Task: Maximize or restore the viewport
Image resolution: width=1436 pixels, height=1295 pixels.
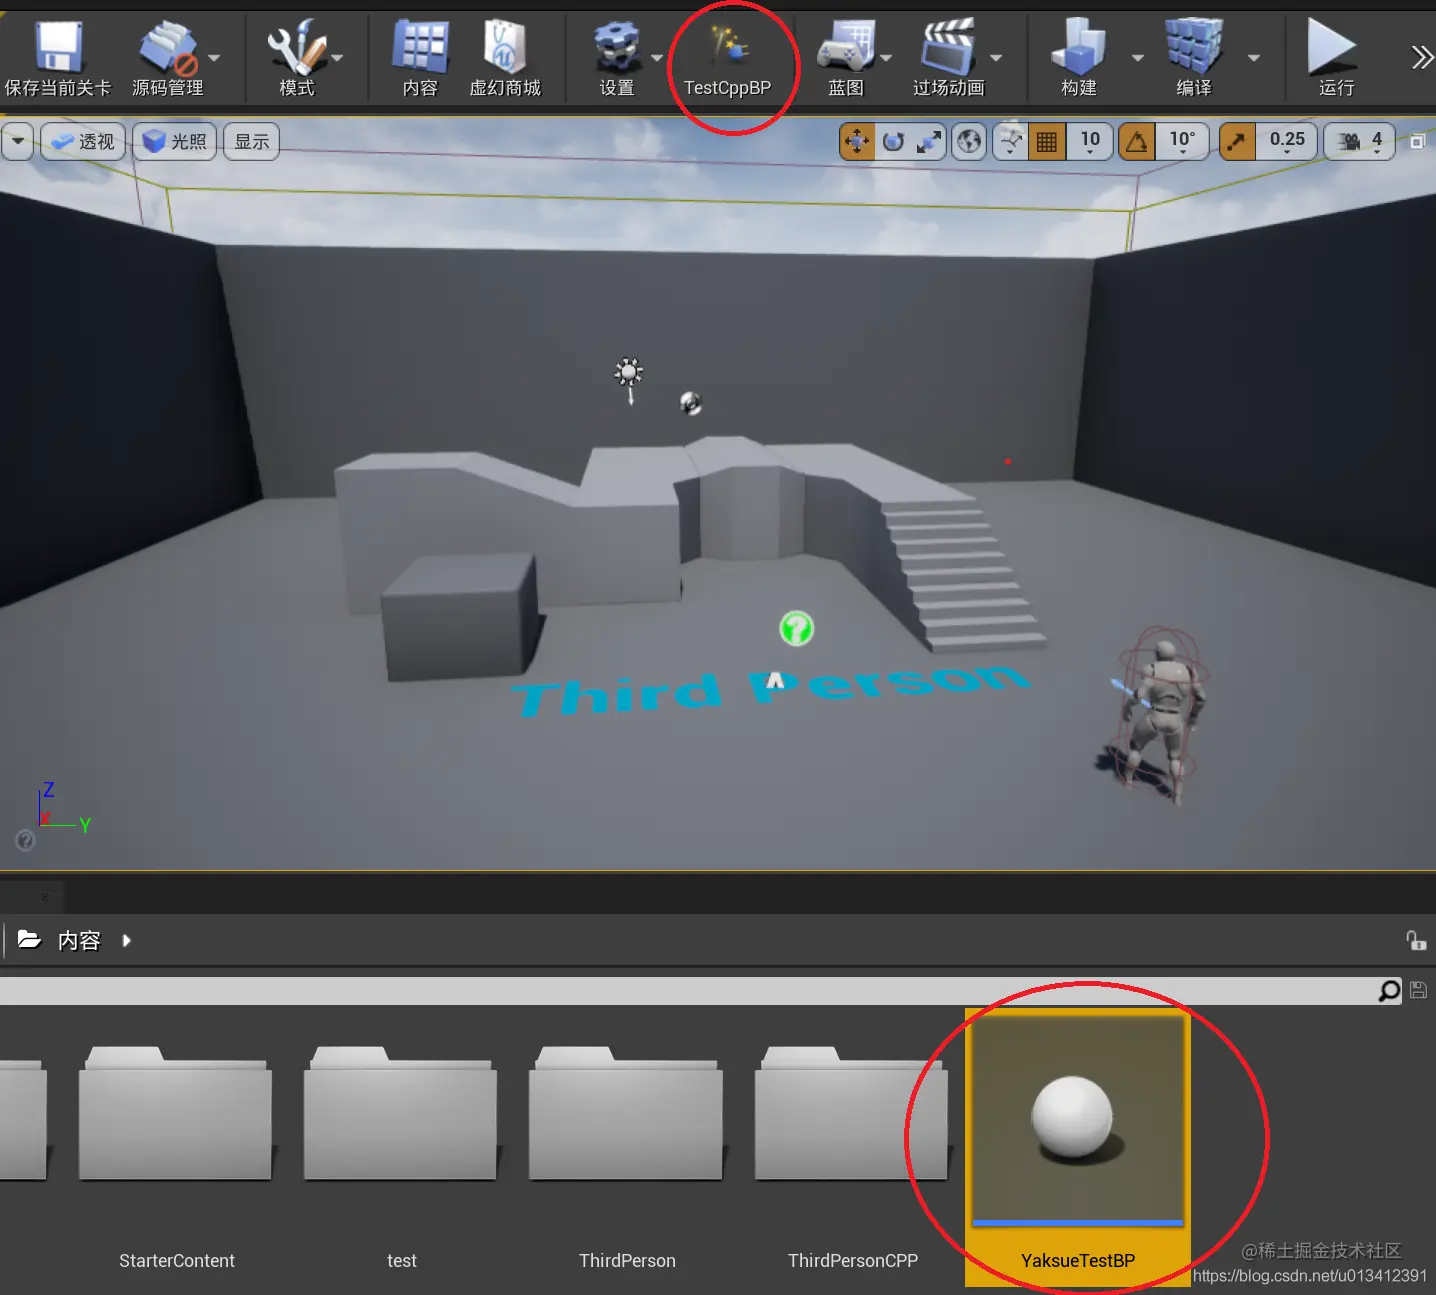Action: [x=1417, y=142]
